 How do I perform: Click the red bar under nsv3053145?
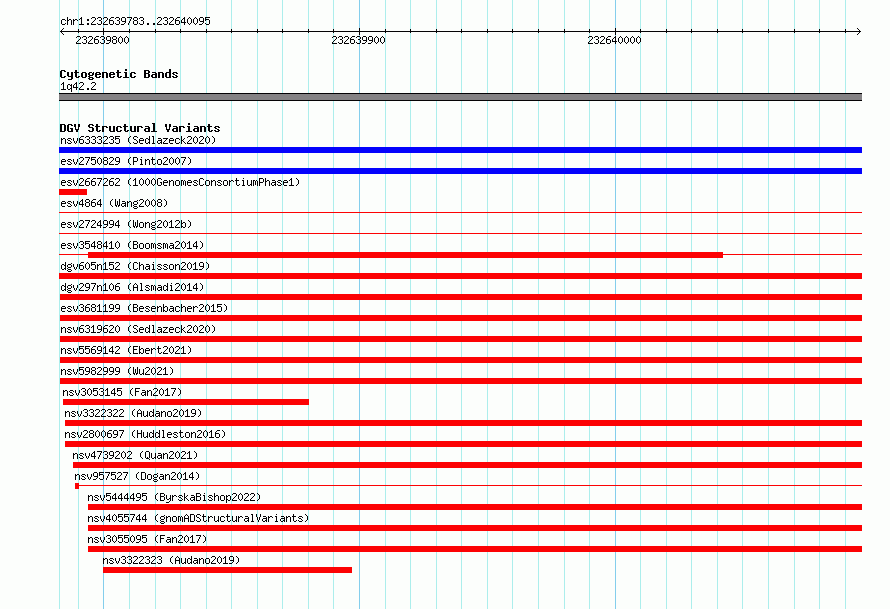click(x=186, y=402)
